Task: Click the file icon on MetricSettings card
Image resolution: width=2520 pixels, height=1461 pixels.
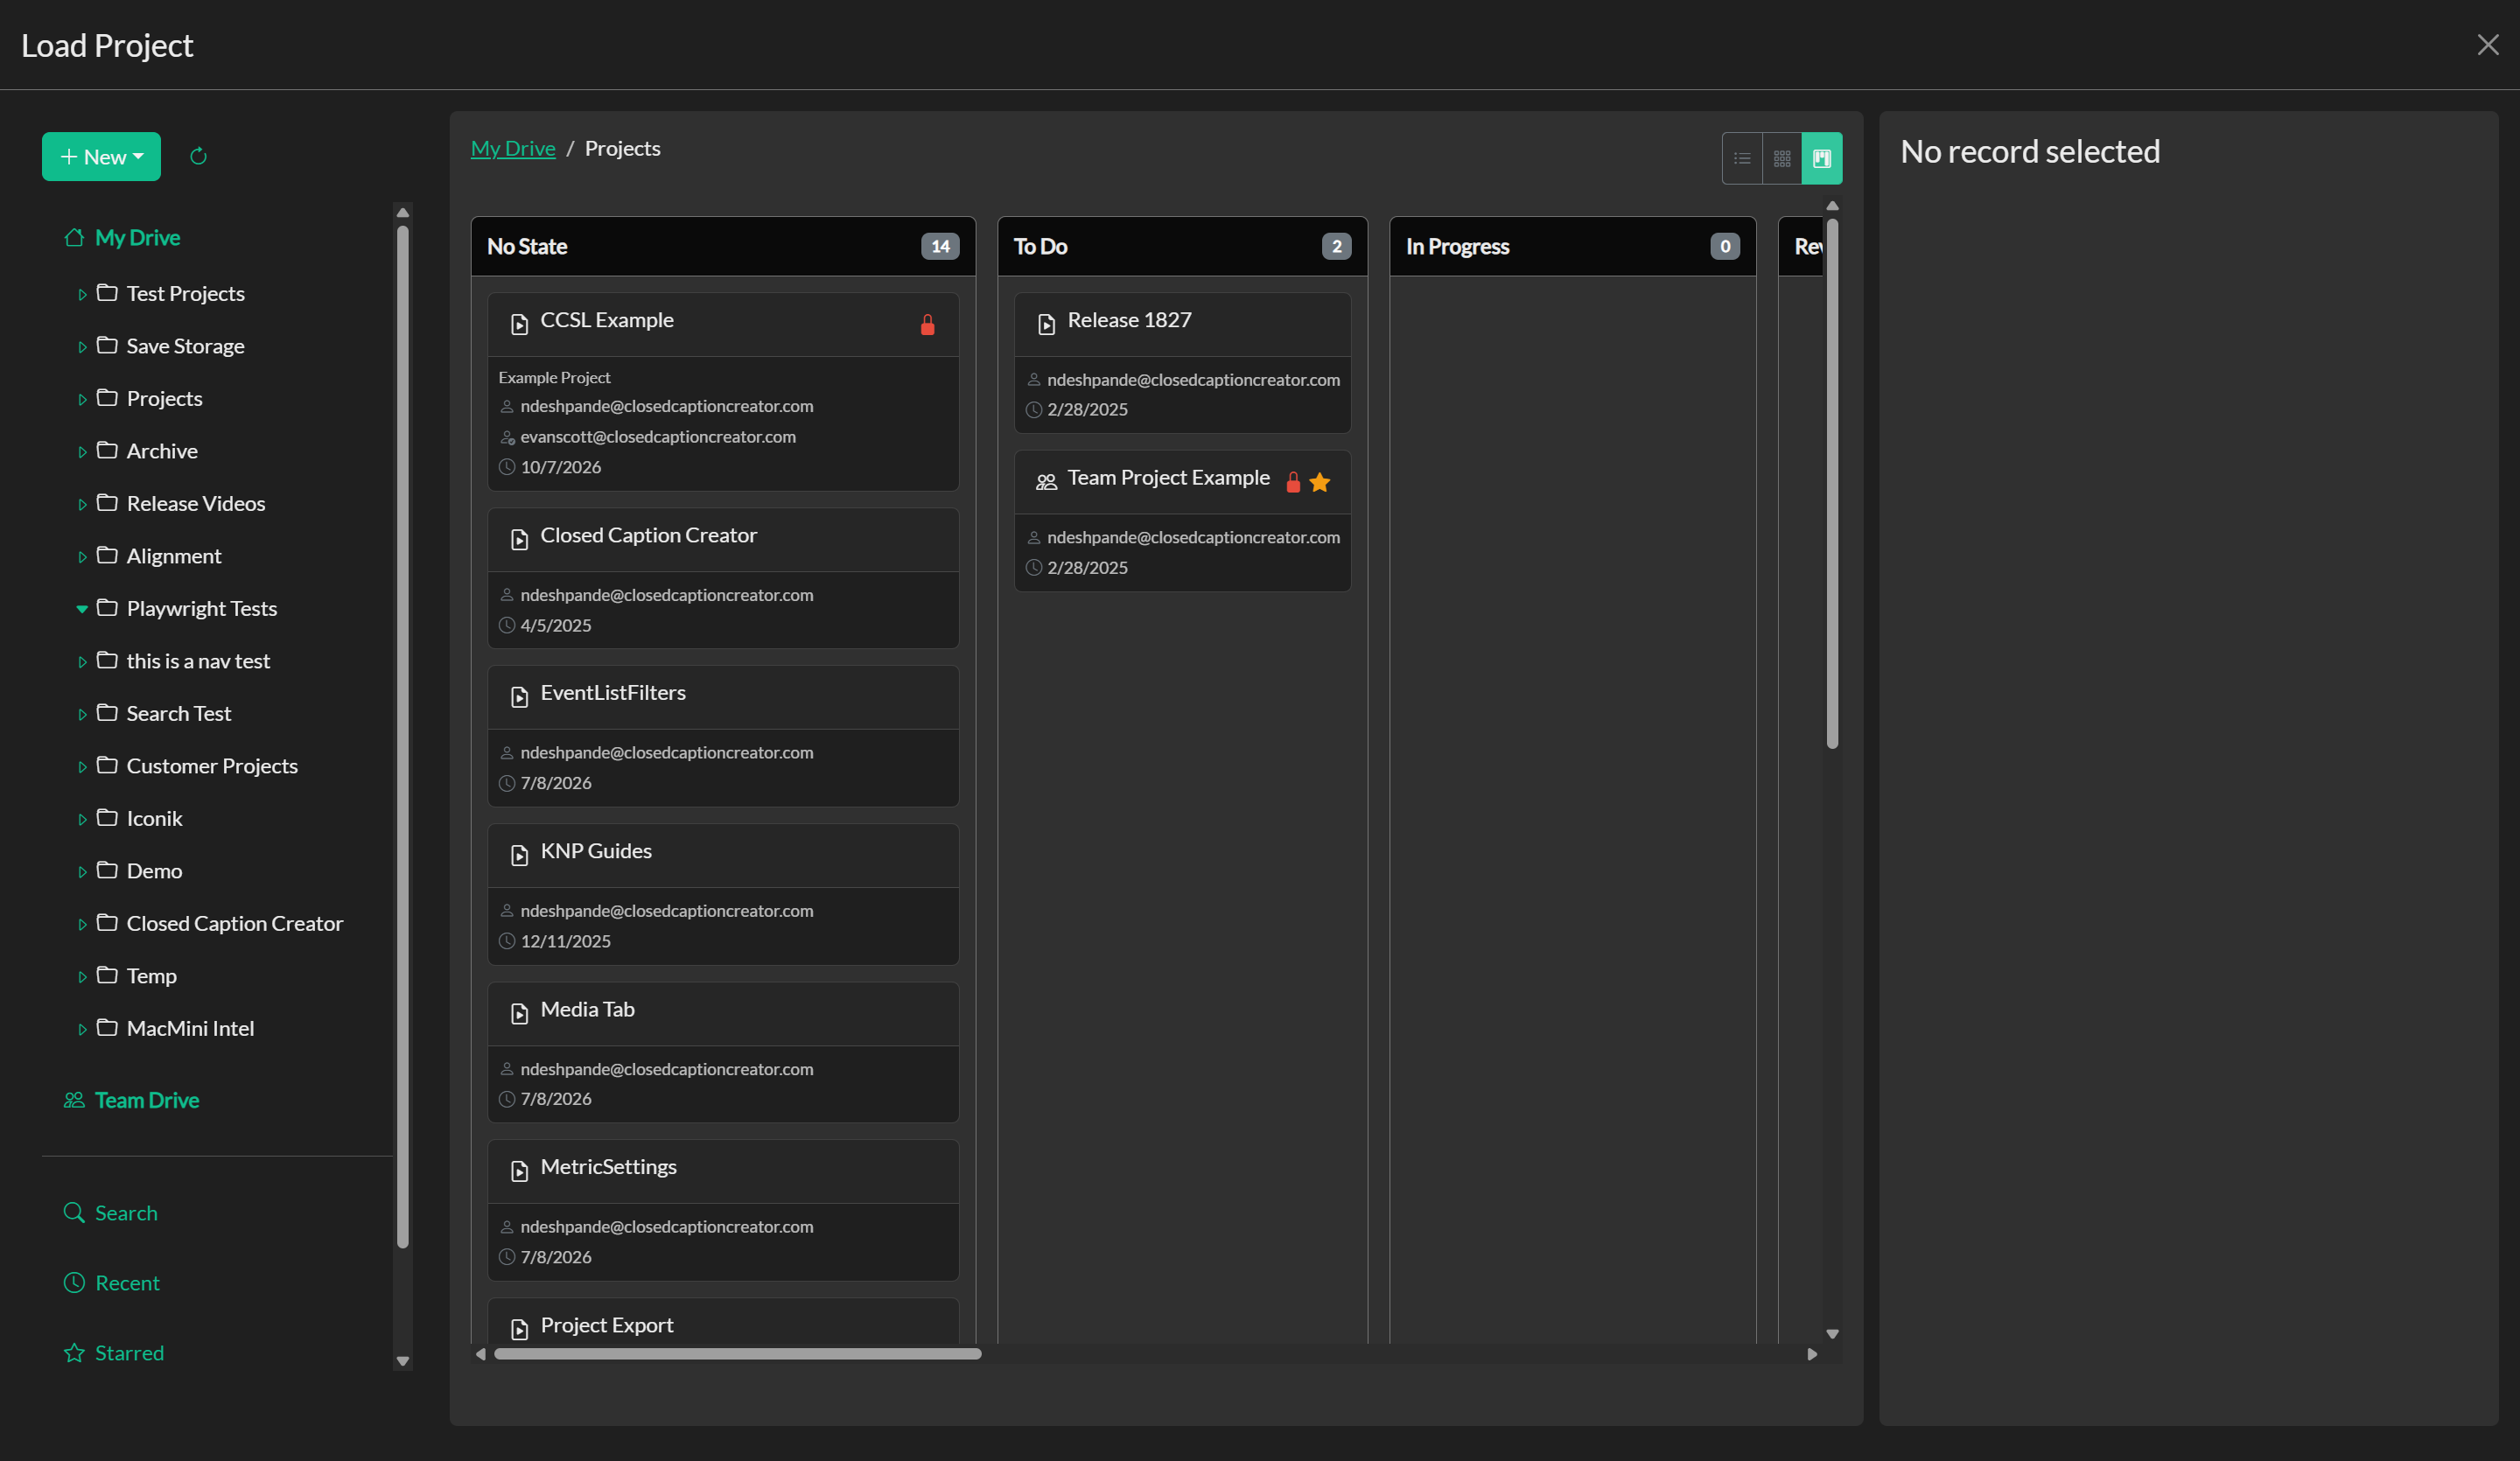Action: pos(519,1171)
